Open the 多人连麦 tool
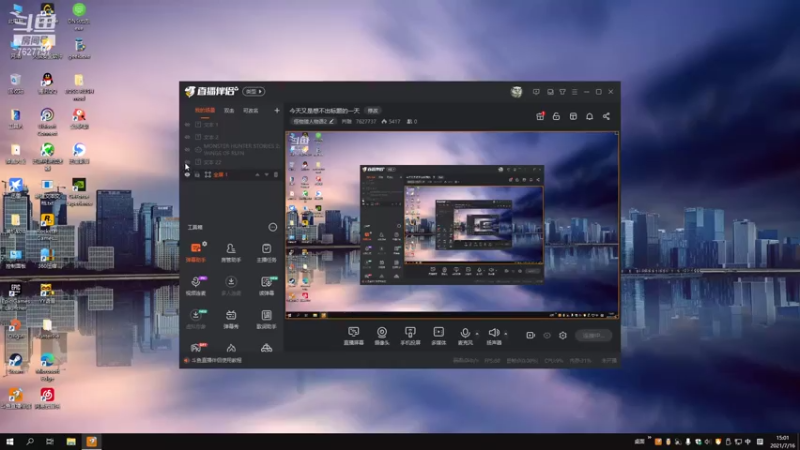The width and height of the screenshot is (800, 450). [x=231, y=286]
